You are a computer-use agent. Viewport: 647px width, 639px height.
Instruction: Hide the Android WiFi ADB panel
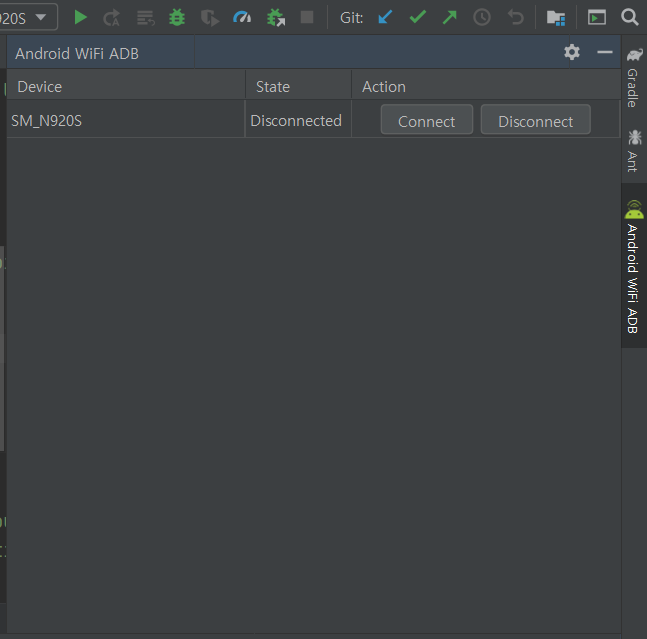click(x=604, y=52)
